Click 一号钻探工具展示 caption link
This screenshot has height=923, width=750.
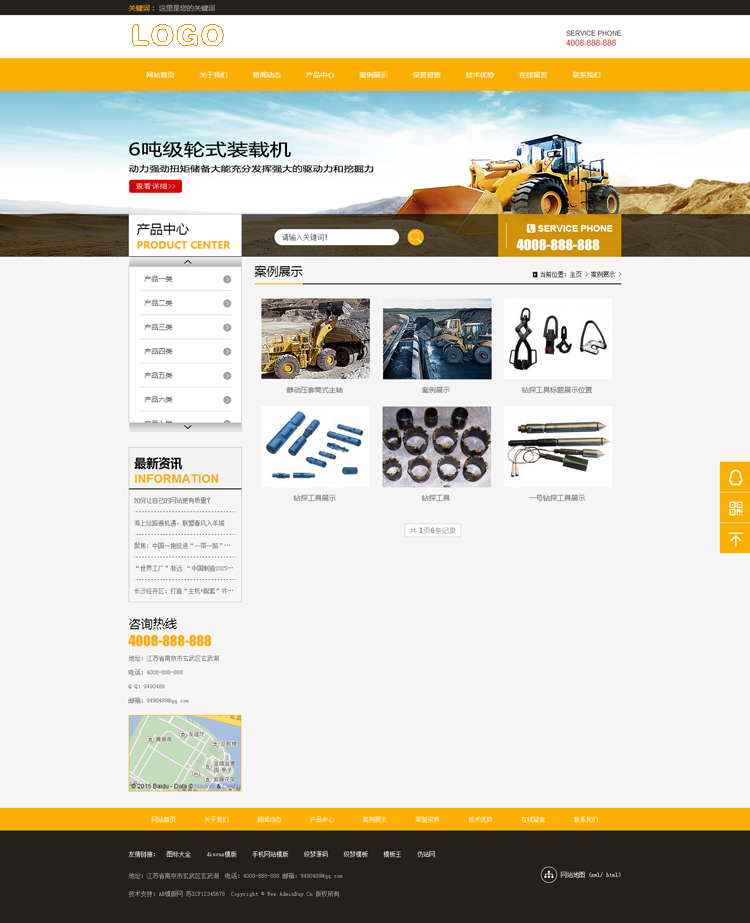click(557, 498)
